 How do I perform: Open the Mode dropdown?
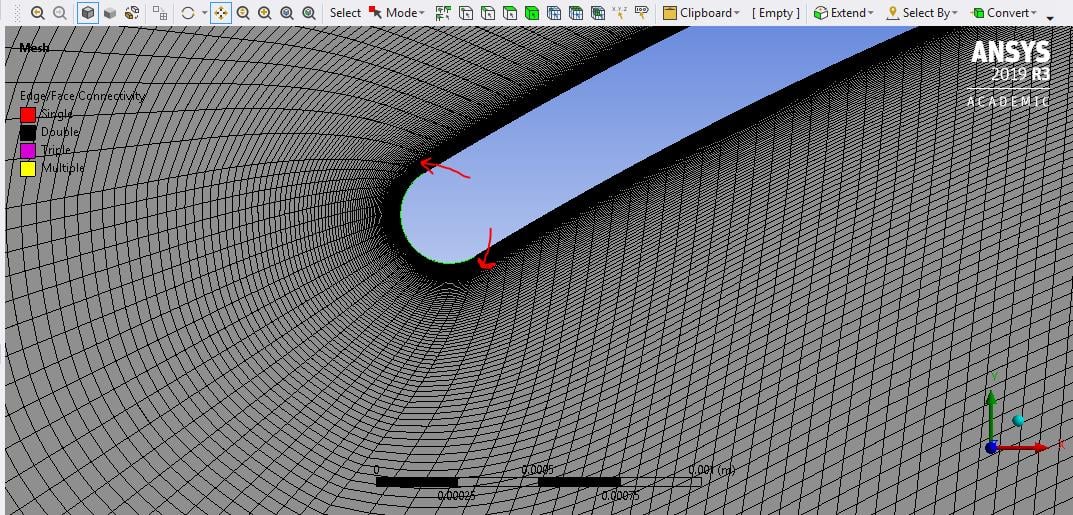[404, 12]
